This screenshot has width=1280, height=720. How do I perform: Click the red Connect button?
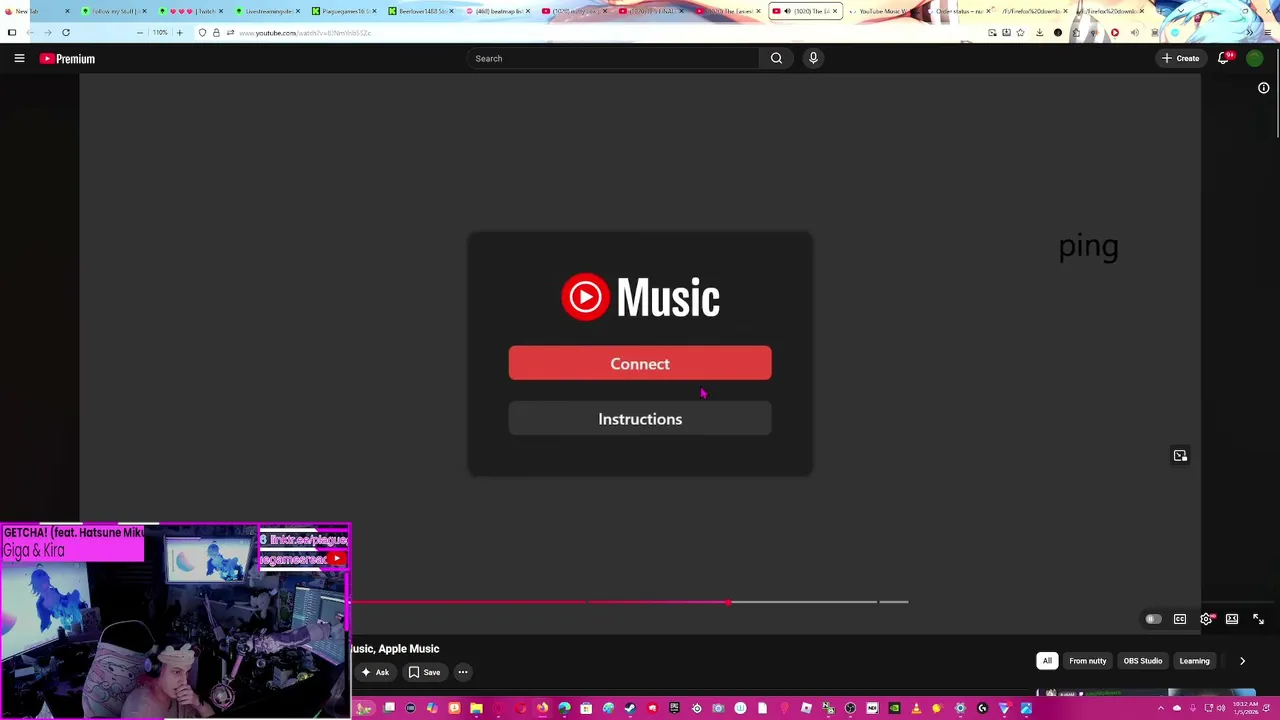pyautogui.click(x=640, y=363)
